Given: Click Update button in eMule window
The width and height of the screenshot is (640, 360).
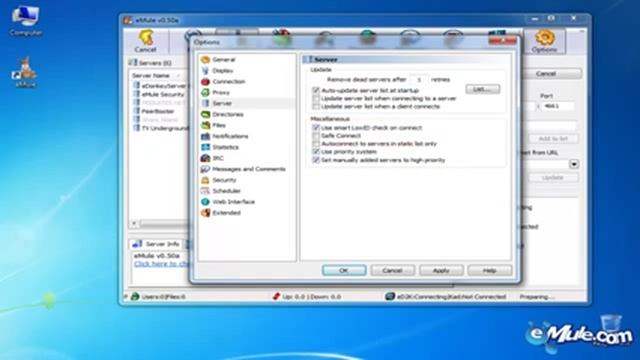Looking at the screenshot, I should tap(553, 178).
